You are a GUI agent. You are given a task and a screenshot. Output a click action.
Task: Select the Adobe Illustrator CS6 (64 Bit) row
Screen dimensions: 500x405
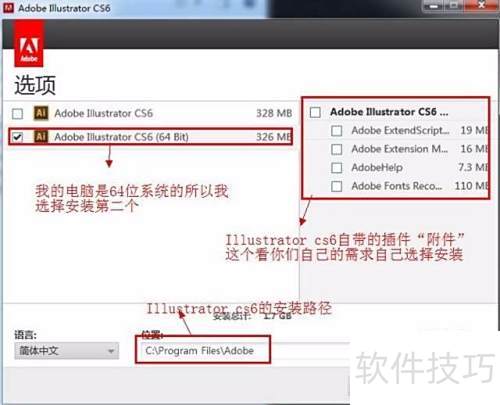pos(152,137)
